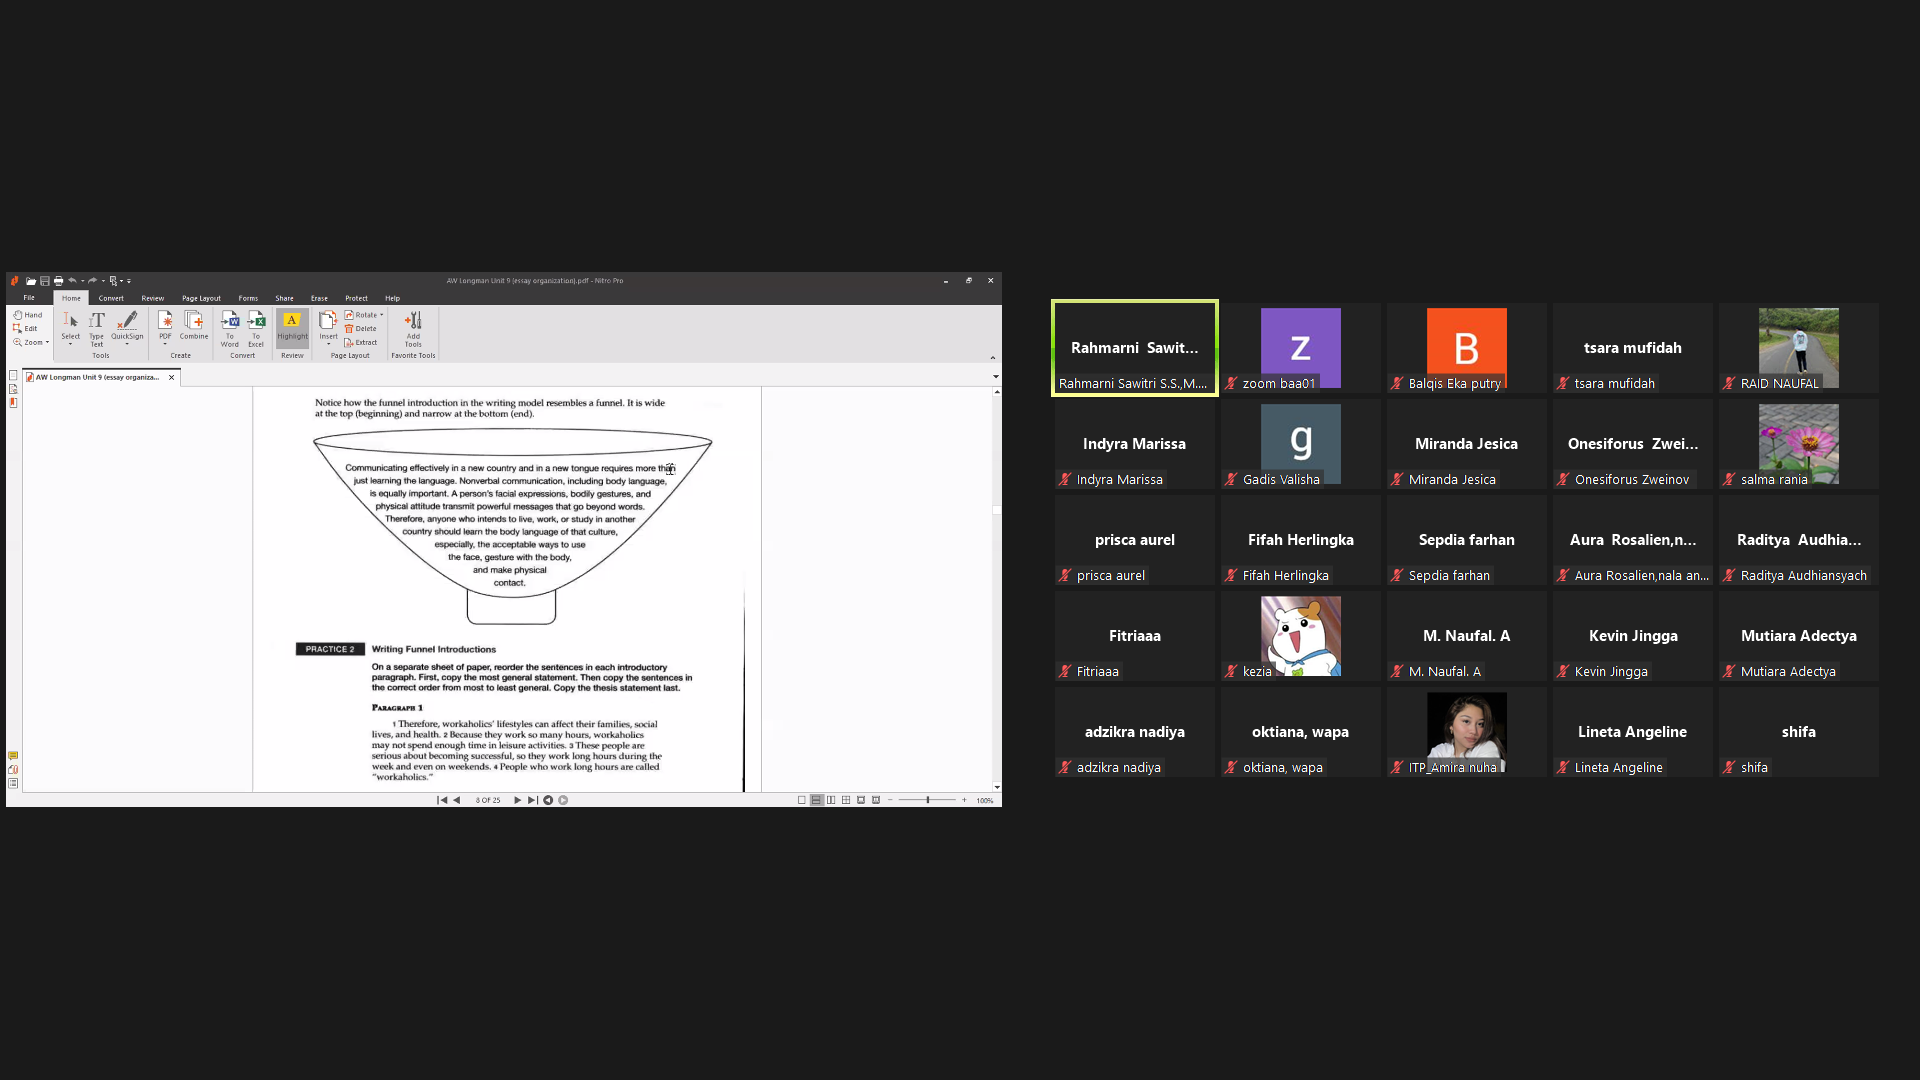Switch to the Page Layout ribbon tab

201,298
